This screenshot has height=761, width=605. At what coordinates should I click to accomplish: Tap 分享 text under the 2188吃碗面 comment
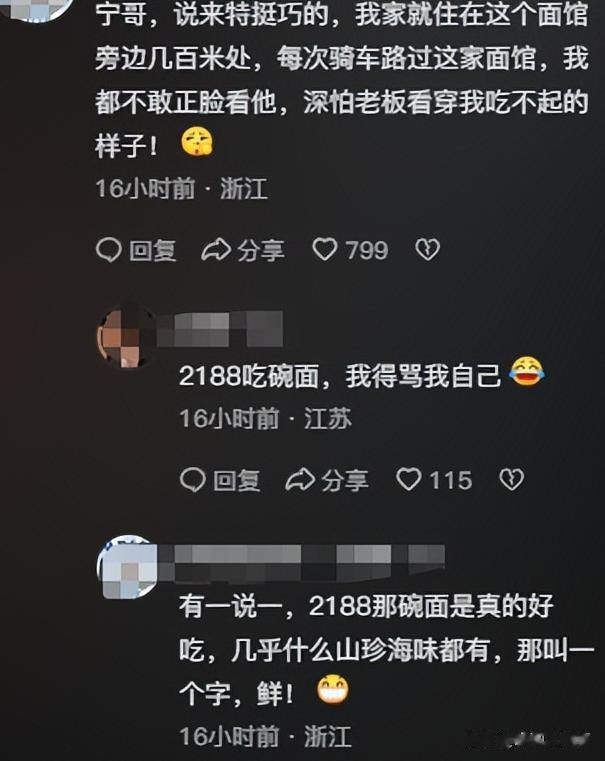pos(345,480)
